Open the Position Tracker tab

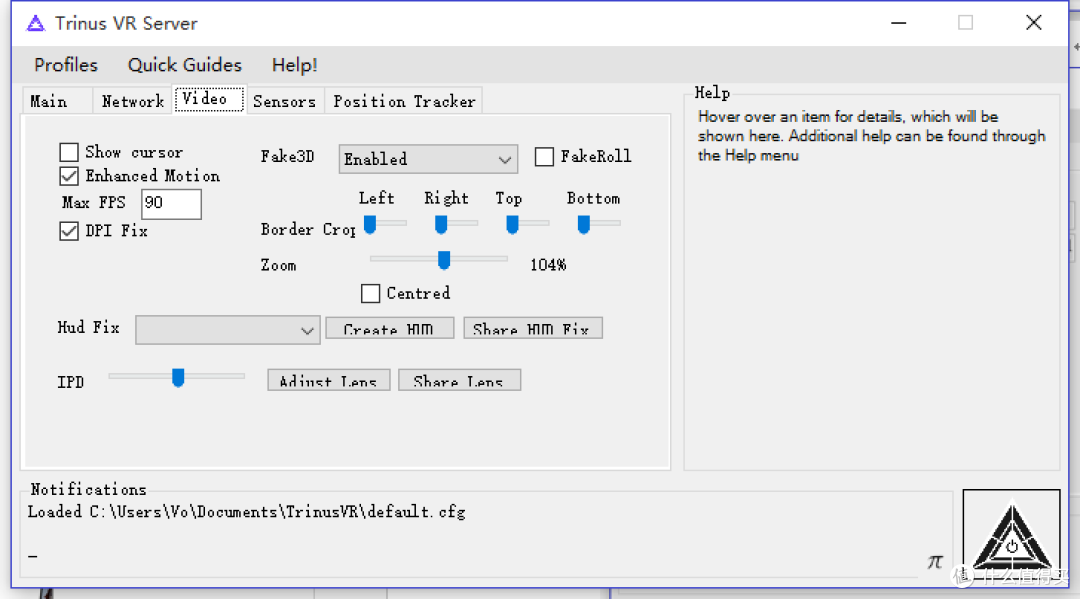[404, 102]
